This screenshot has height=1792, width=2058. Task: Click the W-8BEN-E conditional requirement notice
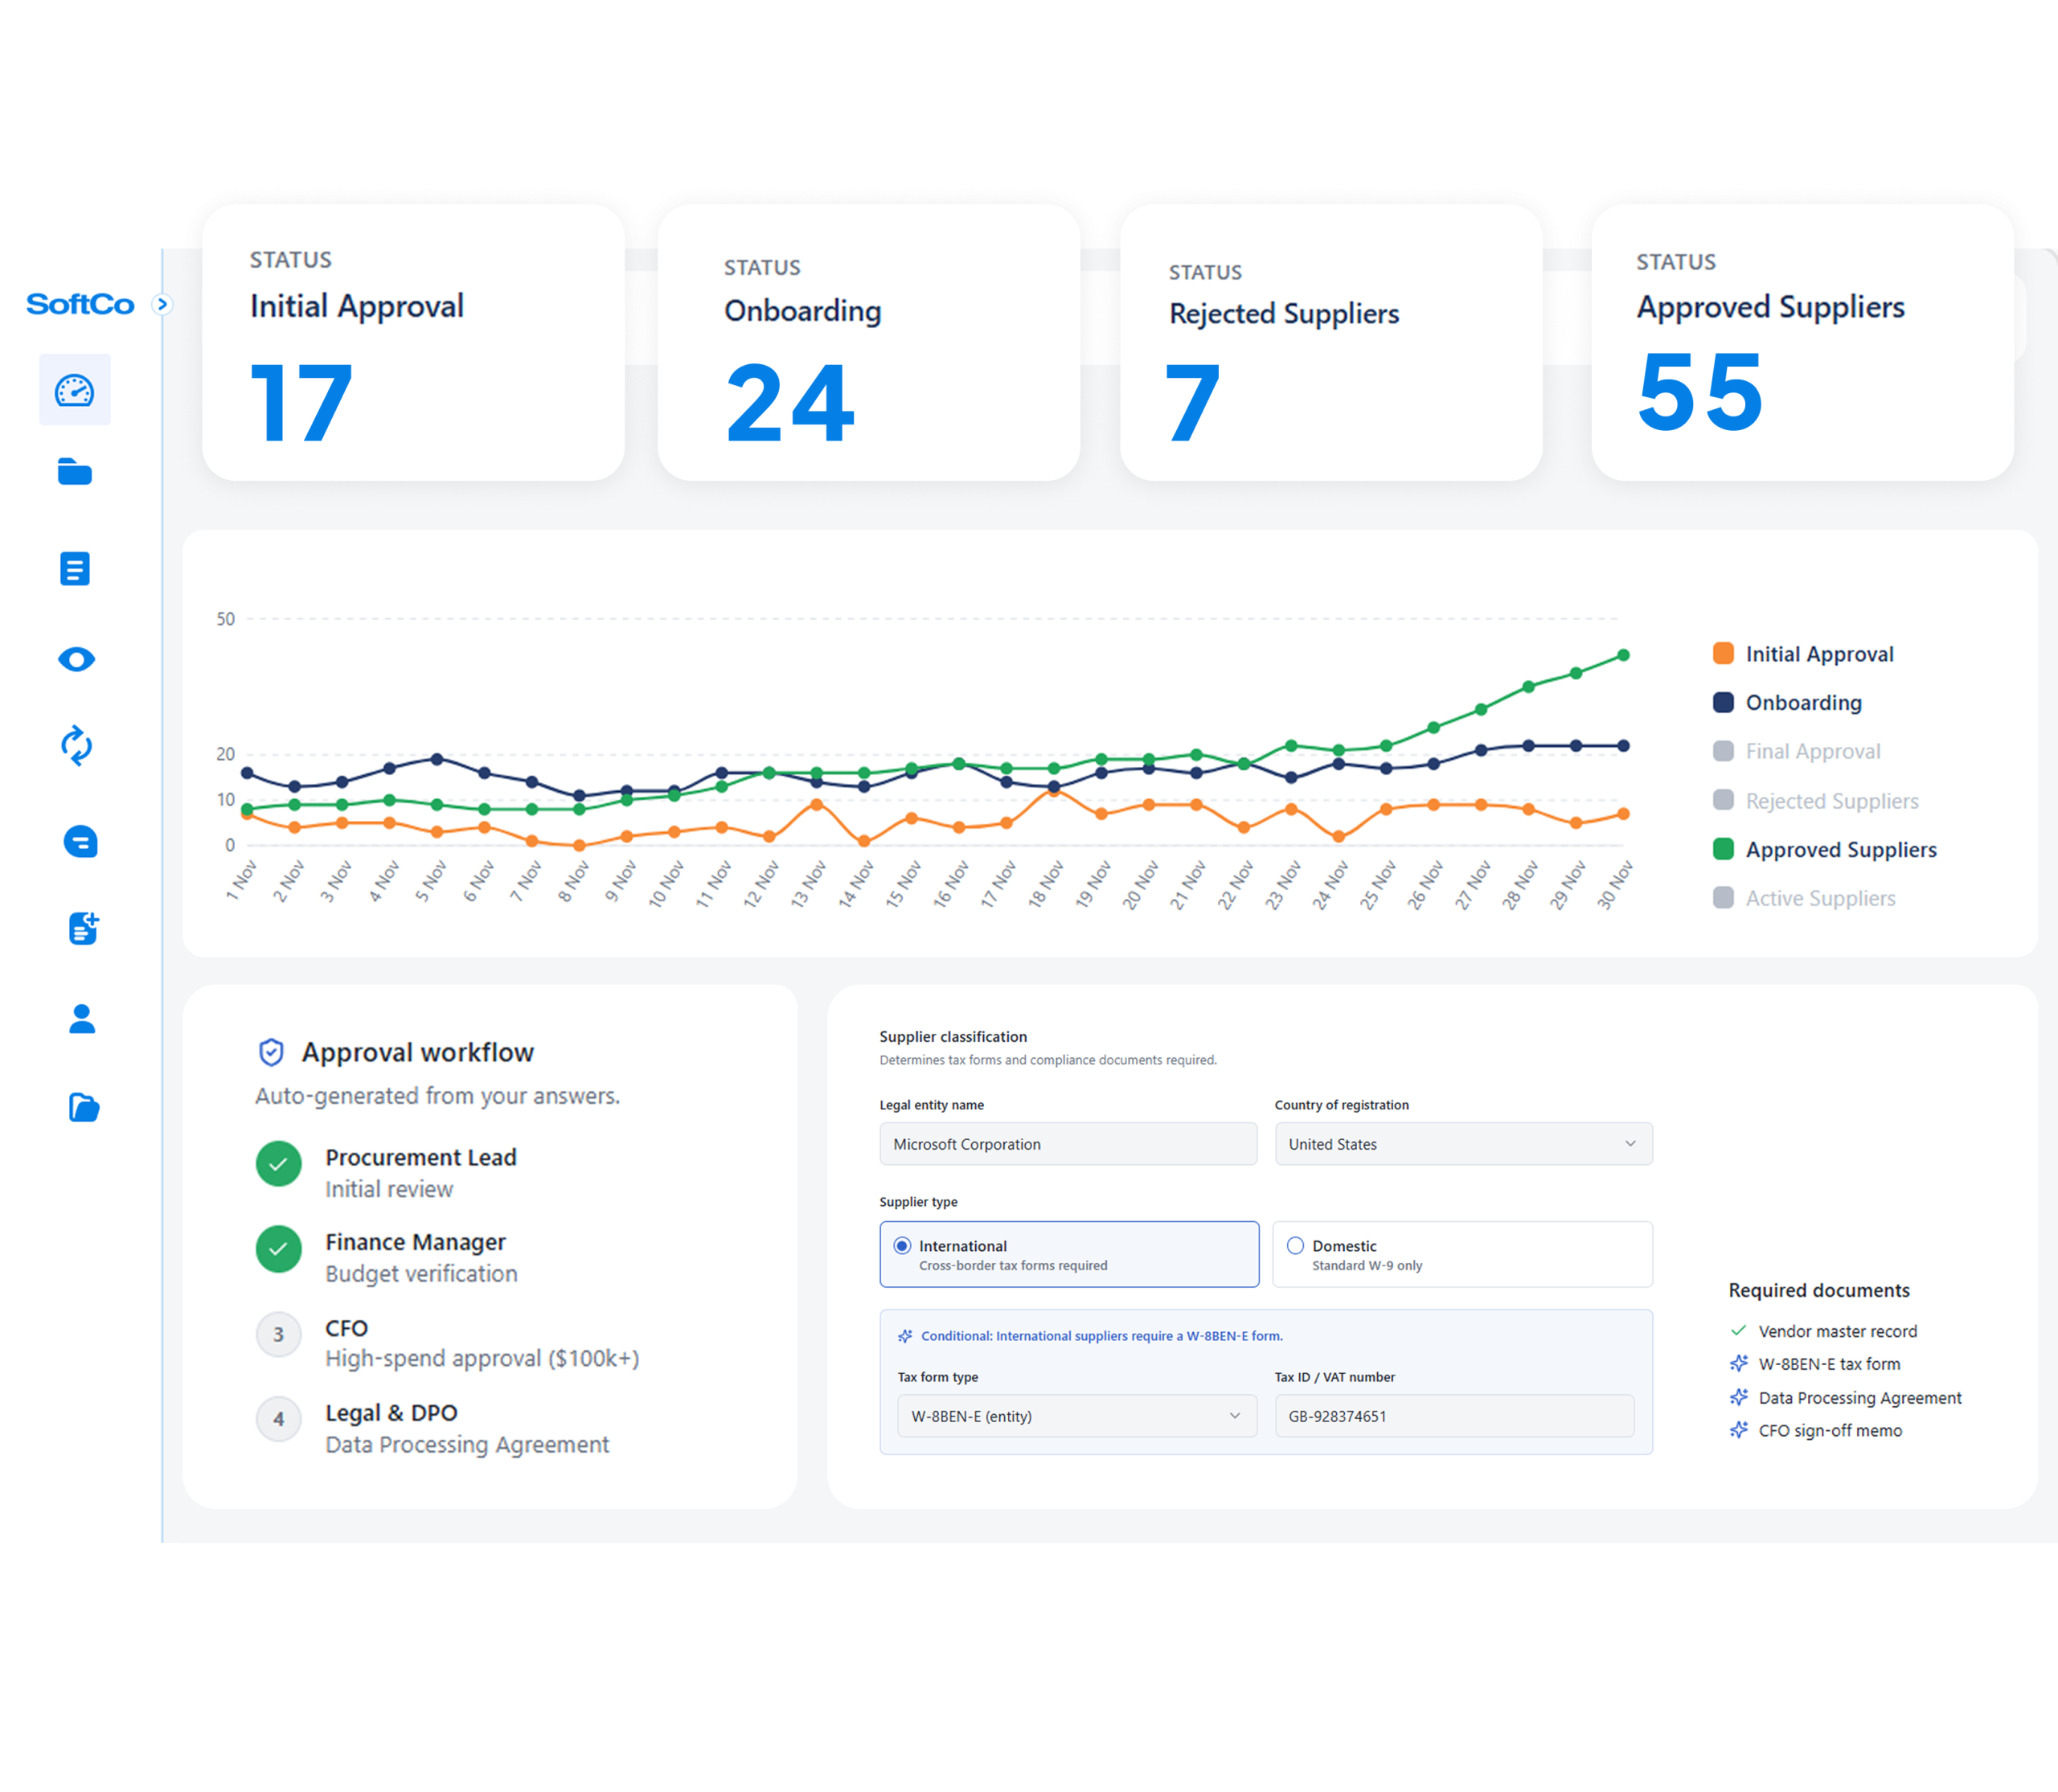click(1101, 1336)
